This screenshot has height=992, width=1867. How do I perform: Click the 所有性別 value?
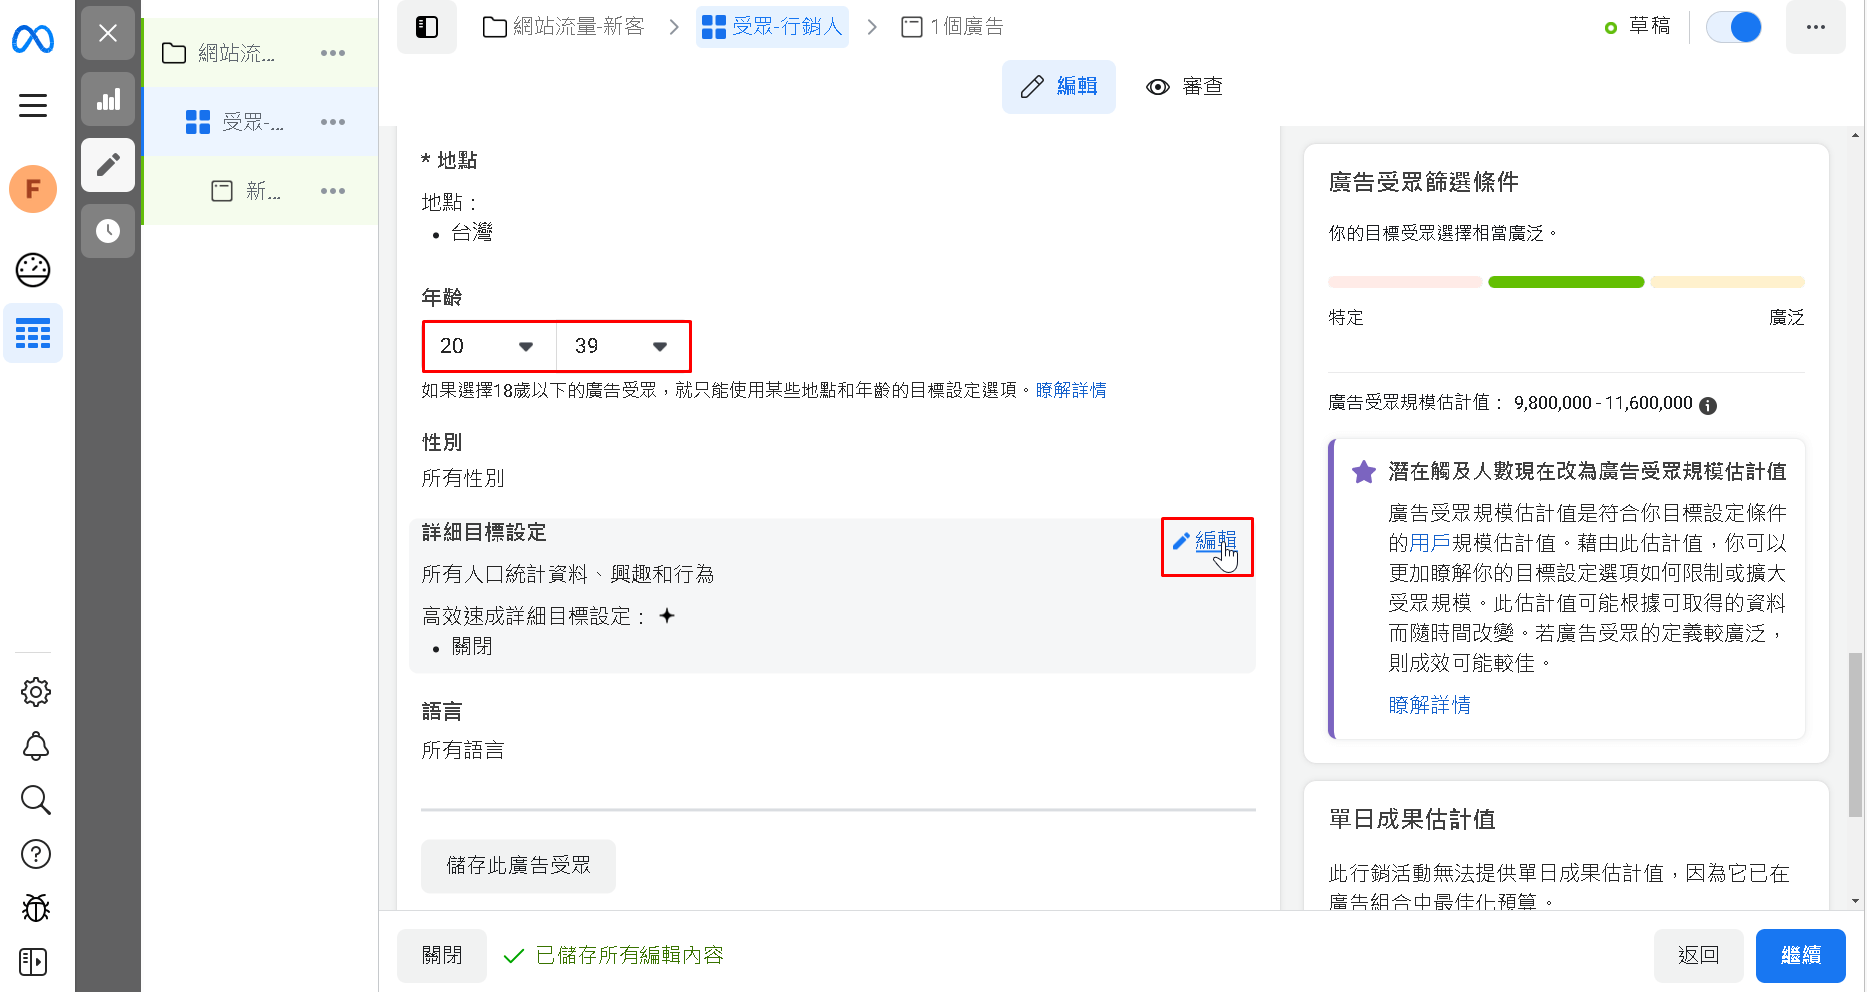point(463,479)
